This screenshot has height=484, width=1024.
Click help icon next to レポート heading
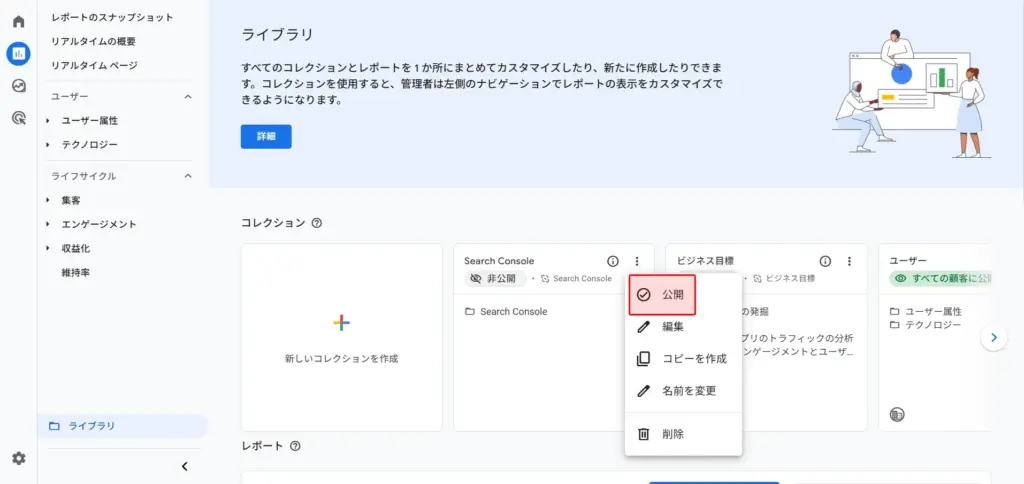click(x=295, y=446)
